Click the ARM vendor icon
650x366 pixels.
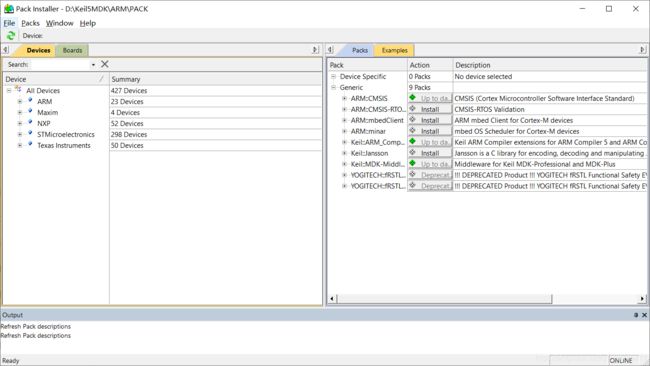[30, 100]
